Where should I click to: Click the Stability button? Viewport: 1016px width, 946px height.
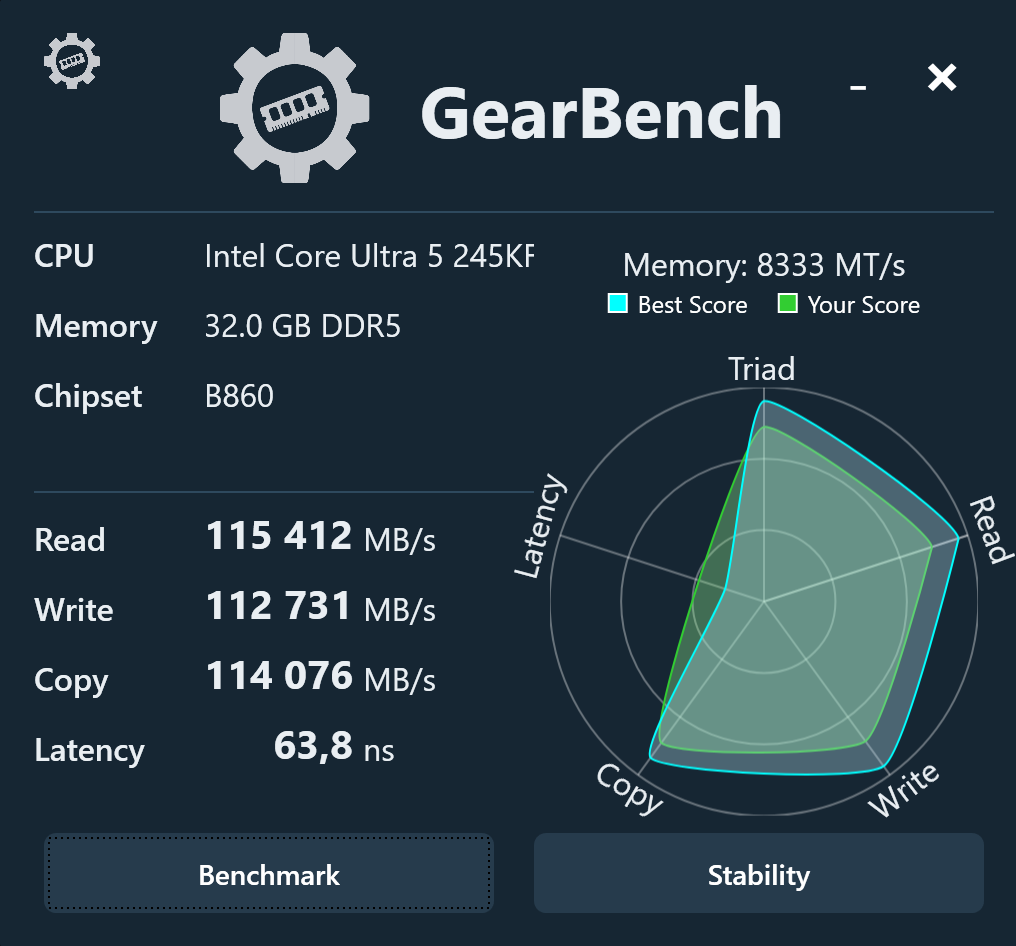(x=758, y=875)
